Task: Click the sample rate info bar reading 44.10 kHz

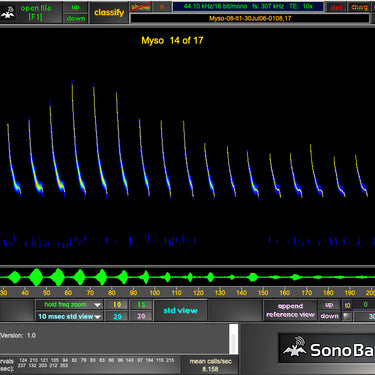Action: click(248, 7)
